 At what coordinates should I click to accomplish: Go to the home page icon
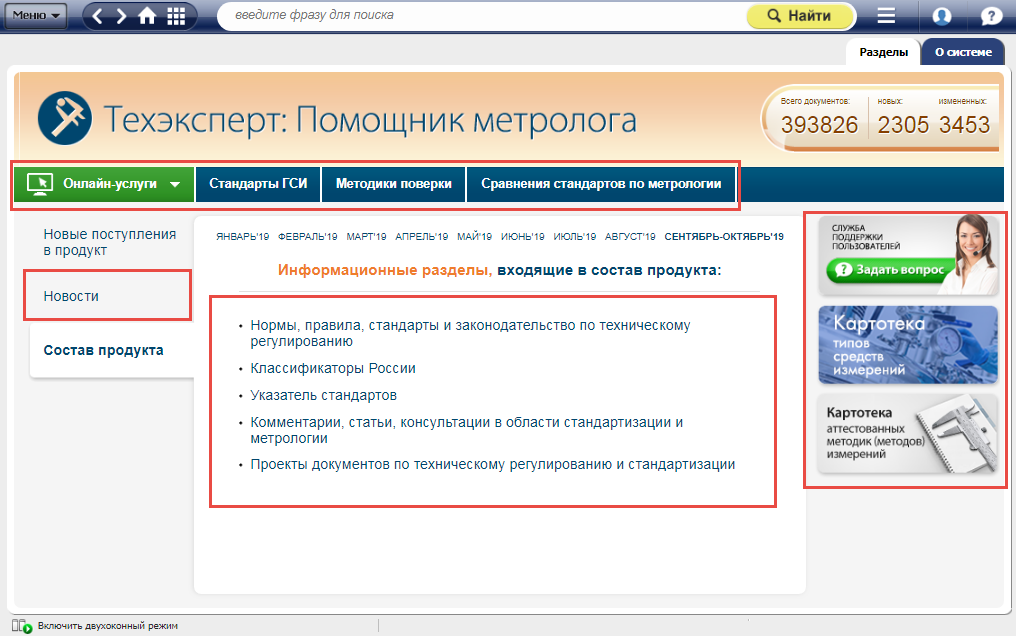point(147,16)
